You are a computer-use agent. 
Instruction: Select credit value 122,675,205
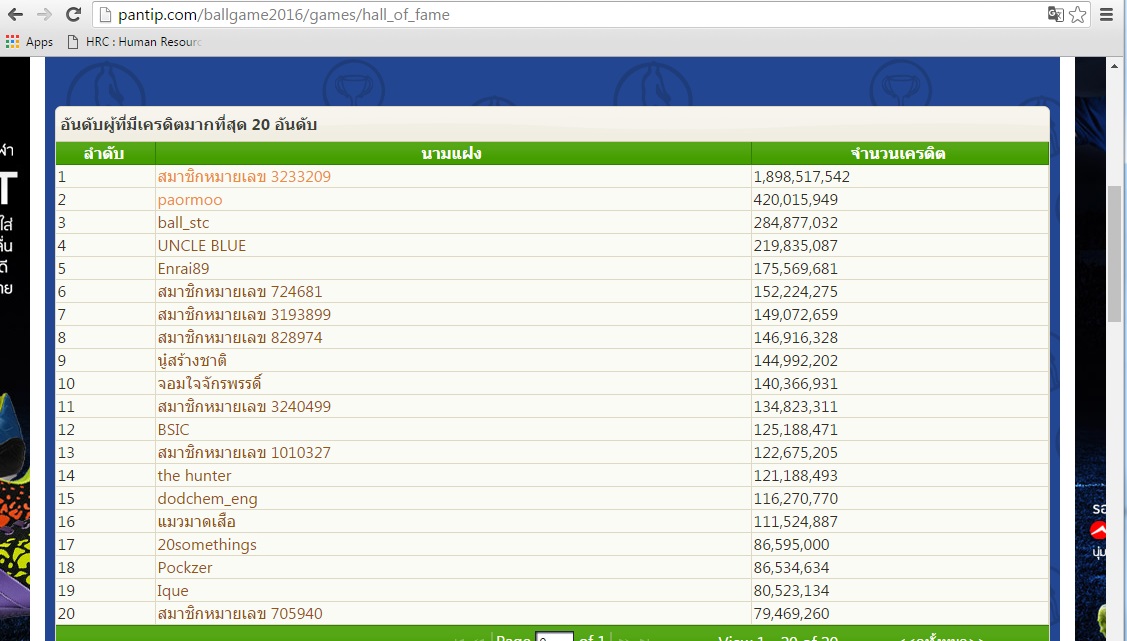click(x=796, y=453)
